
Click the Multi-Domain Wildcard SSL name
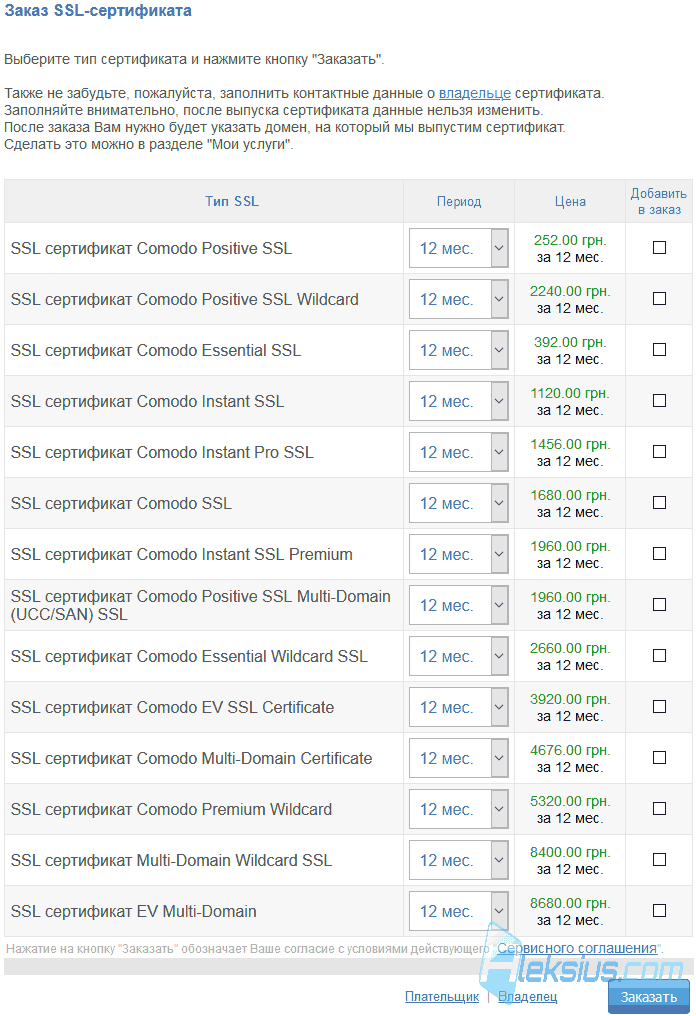tap(171, 860)
